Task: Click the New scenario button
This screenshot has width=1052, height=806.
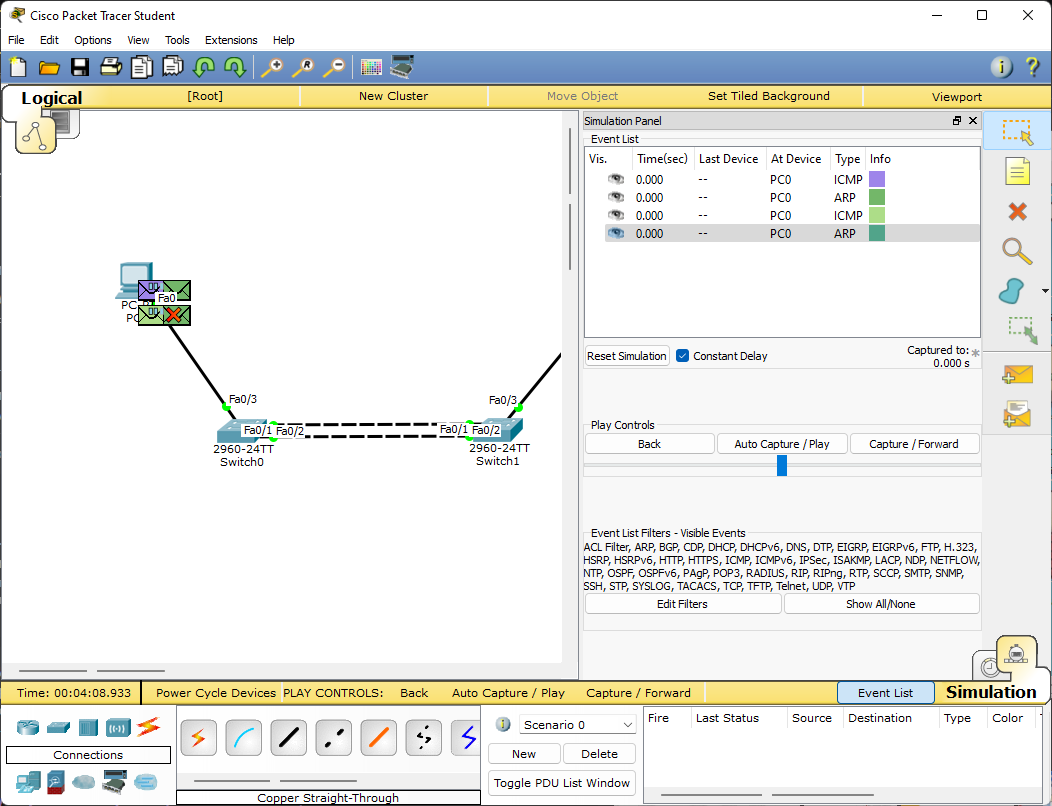Action: [x=524, y=754]
